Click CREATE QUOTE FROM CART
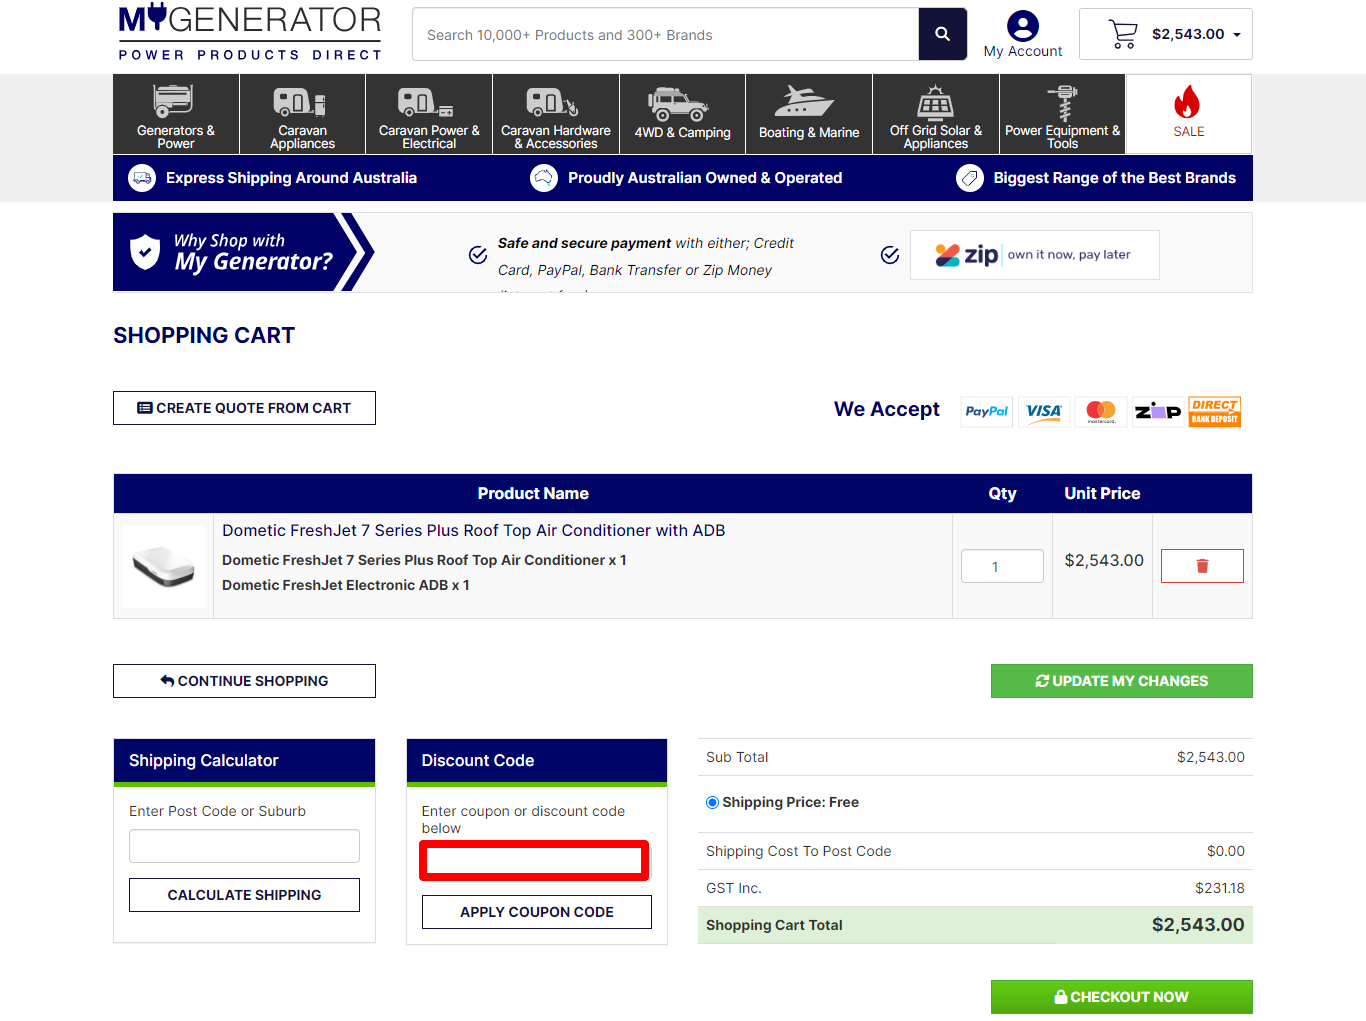1366x1021 pixels. pos(244,407)
